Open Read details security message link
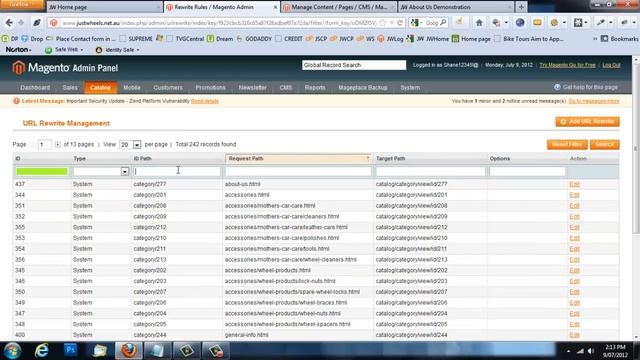 [205, 101]
